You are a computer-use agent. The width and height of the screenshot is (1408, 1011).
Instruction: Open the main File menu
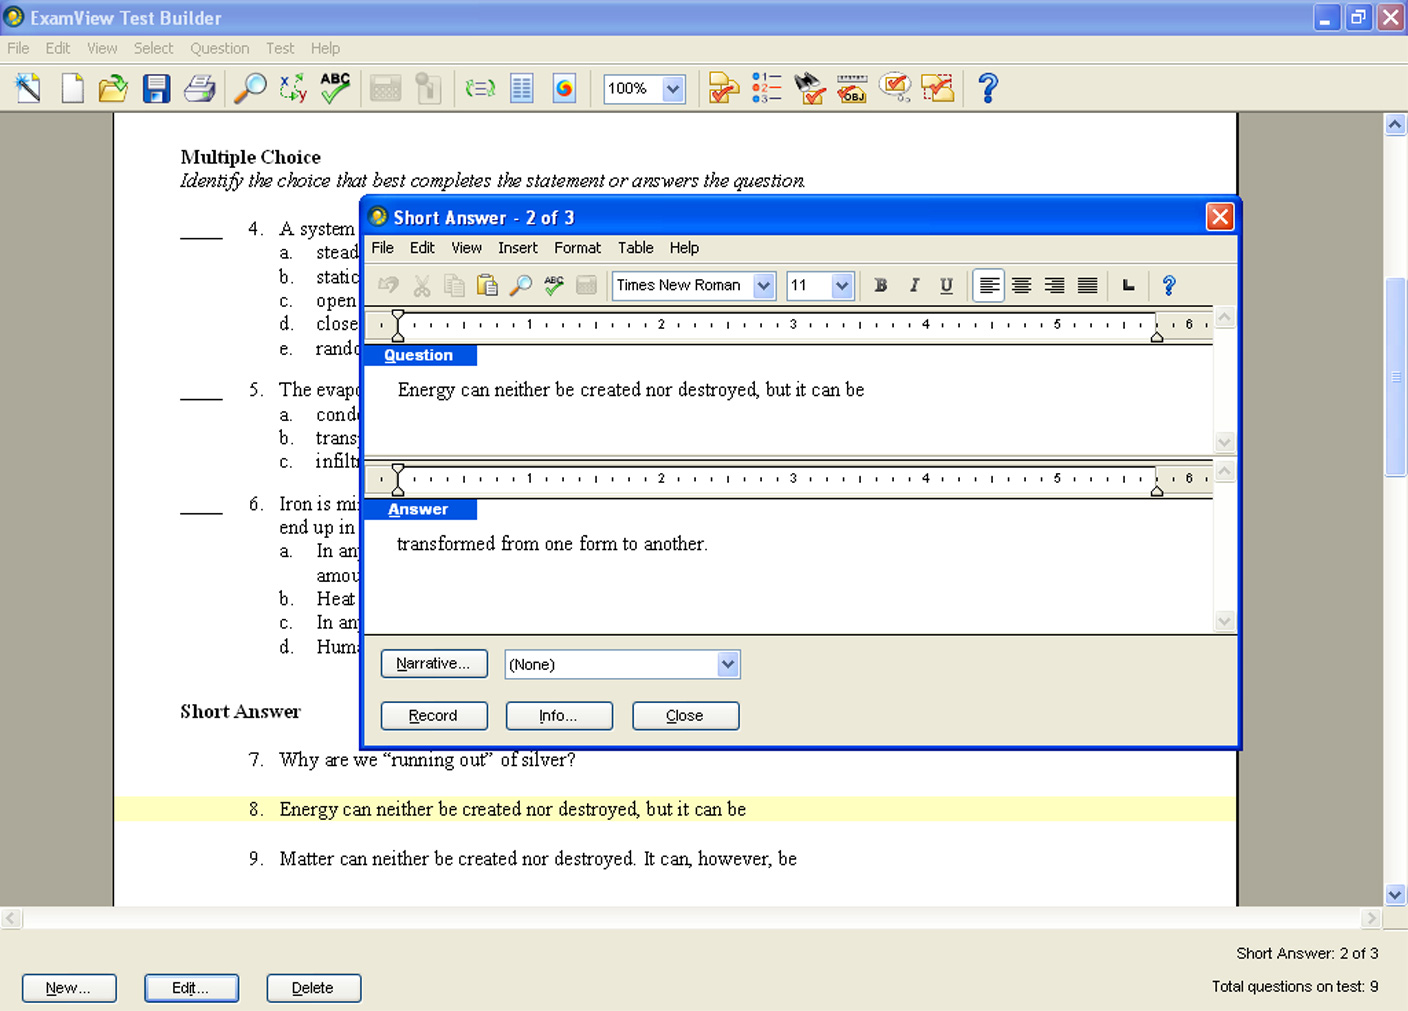coord(18,48)
